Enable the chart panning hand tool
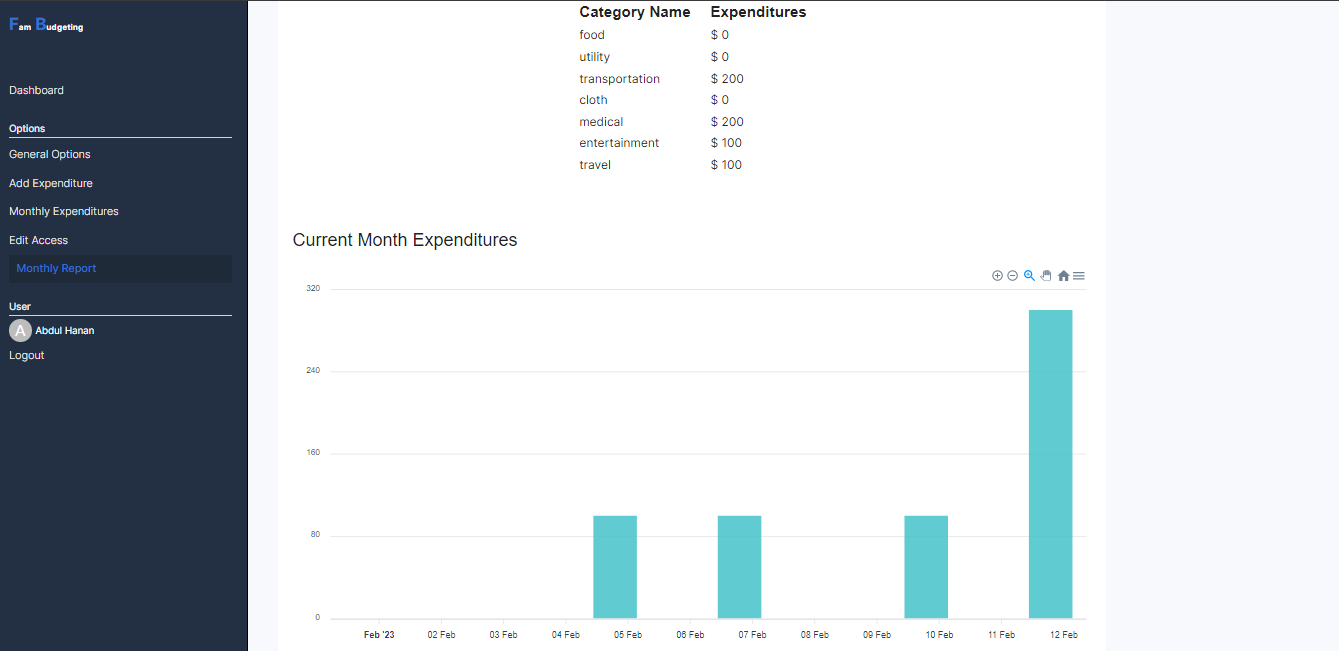The height and width of the screenshot is (651, 1339). coord(1046,276)
